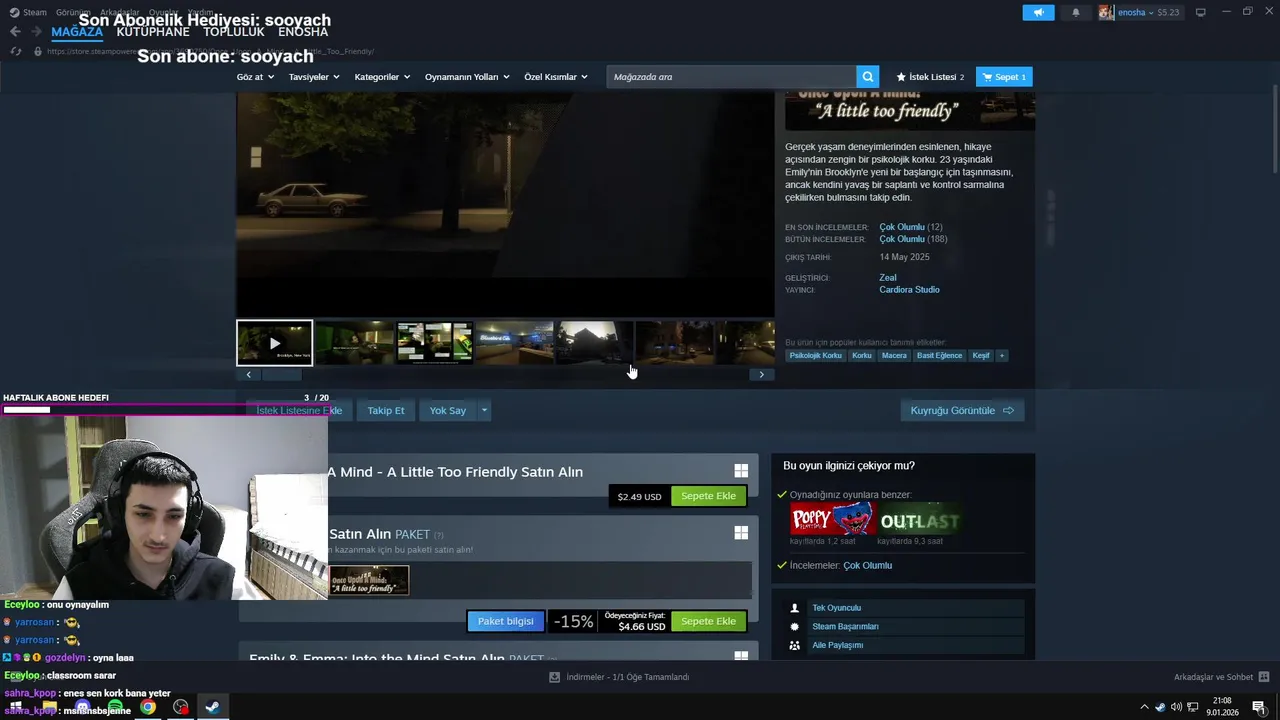Screen dimensions: 1280x720
Task: Open the Aile Paylaşımı feature link
Action: coord(837,645)
